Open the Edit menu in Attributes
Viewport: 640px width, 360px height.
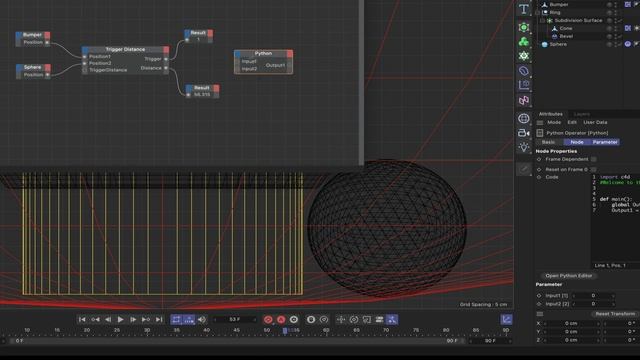[572, 122]
